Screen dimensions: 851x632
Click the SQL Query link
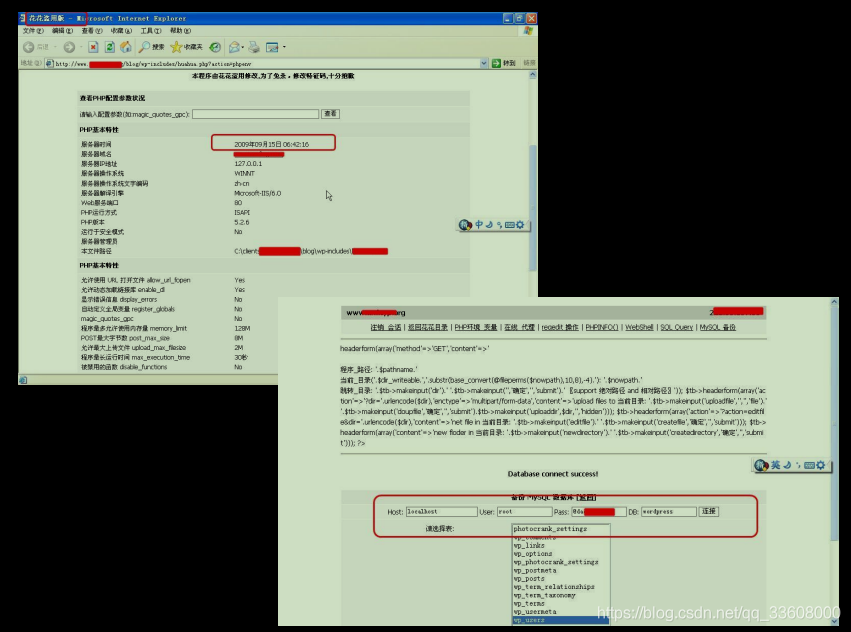click(677, 327)
